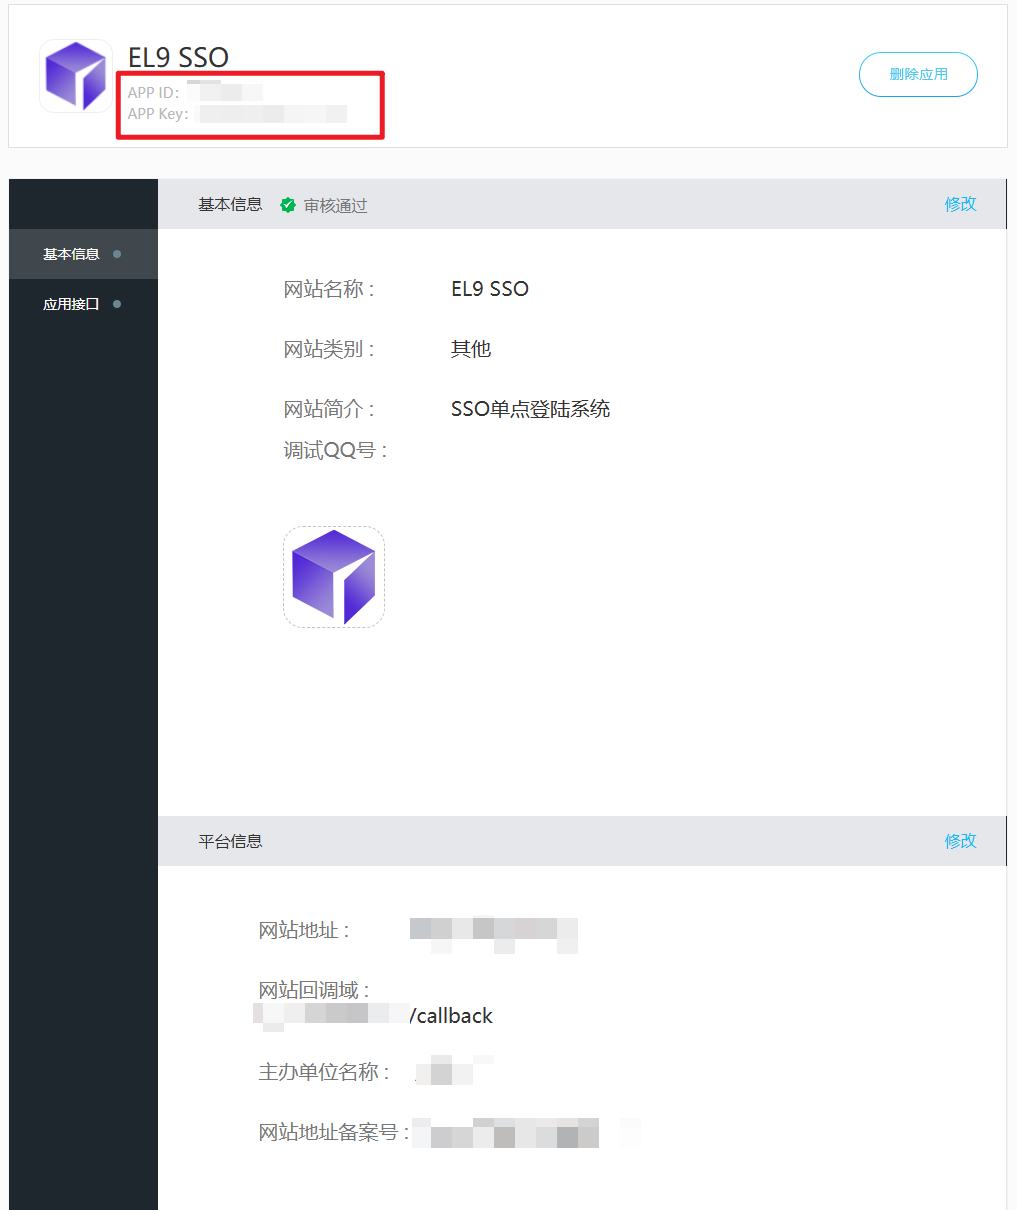Click the blurred 网站地址 value
Viewport: 1017px width, 1210px height.
coord(494,933)
